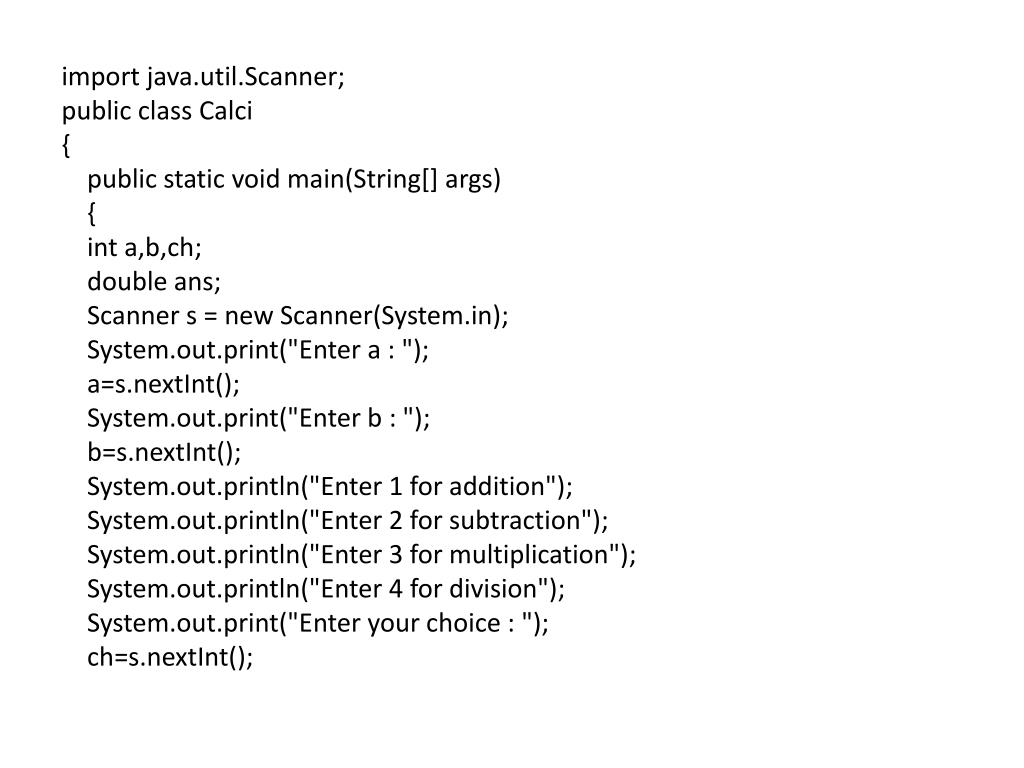Click the Enter 1 for addition line
Screen dimensions: 1024x768
click(x=330, y=487)
